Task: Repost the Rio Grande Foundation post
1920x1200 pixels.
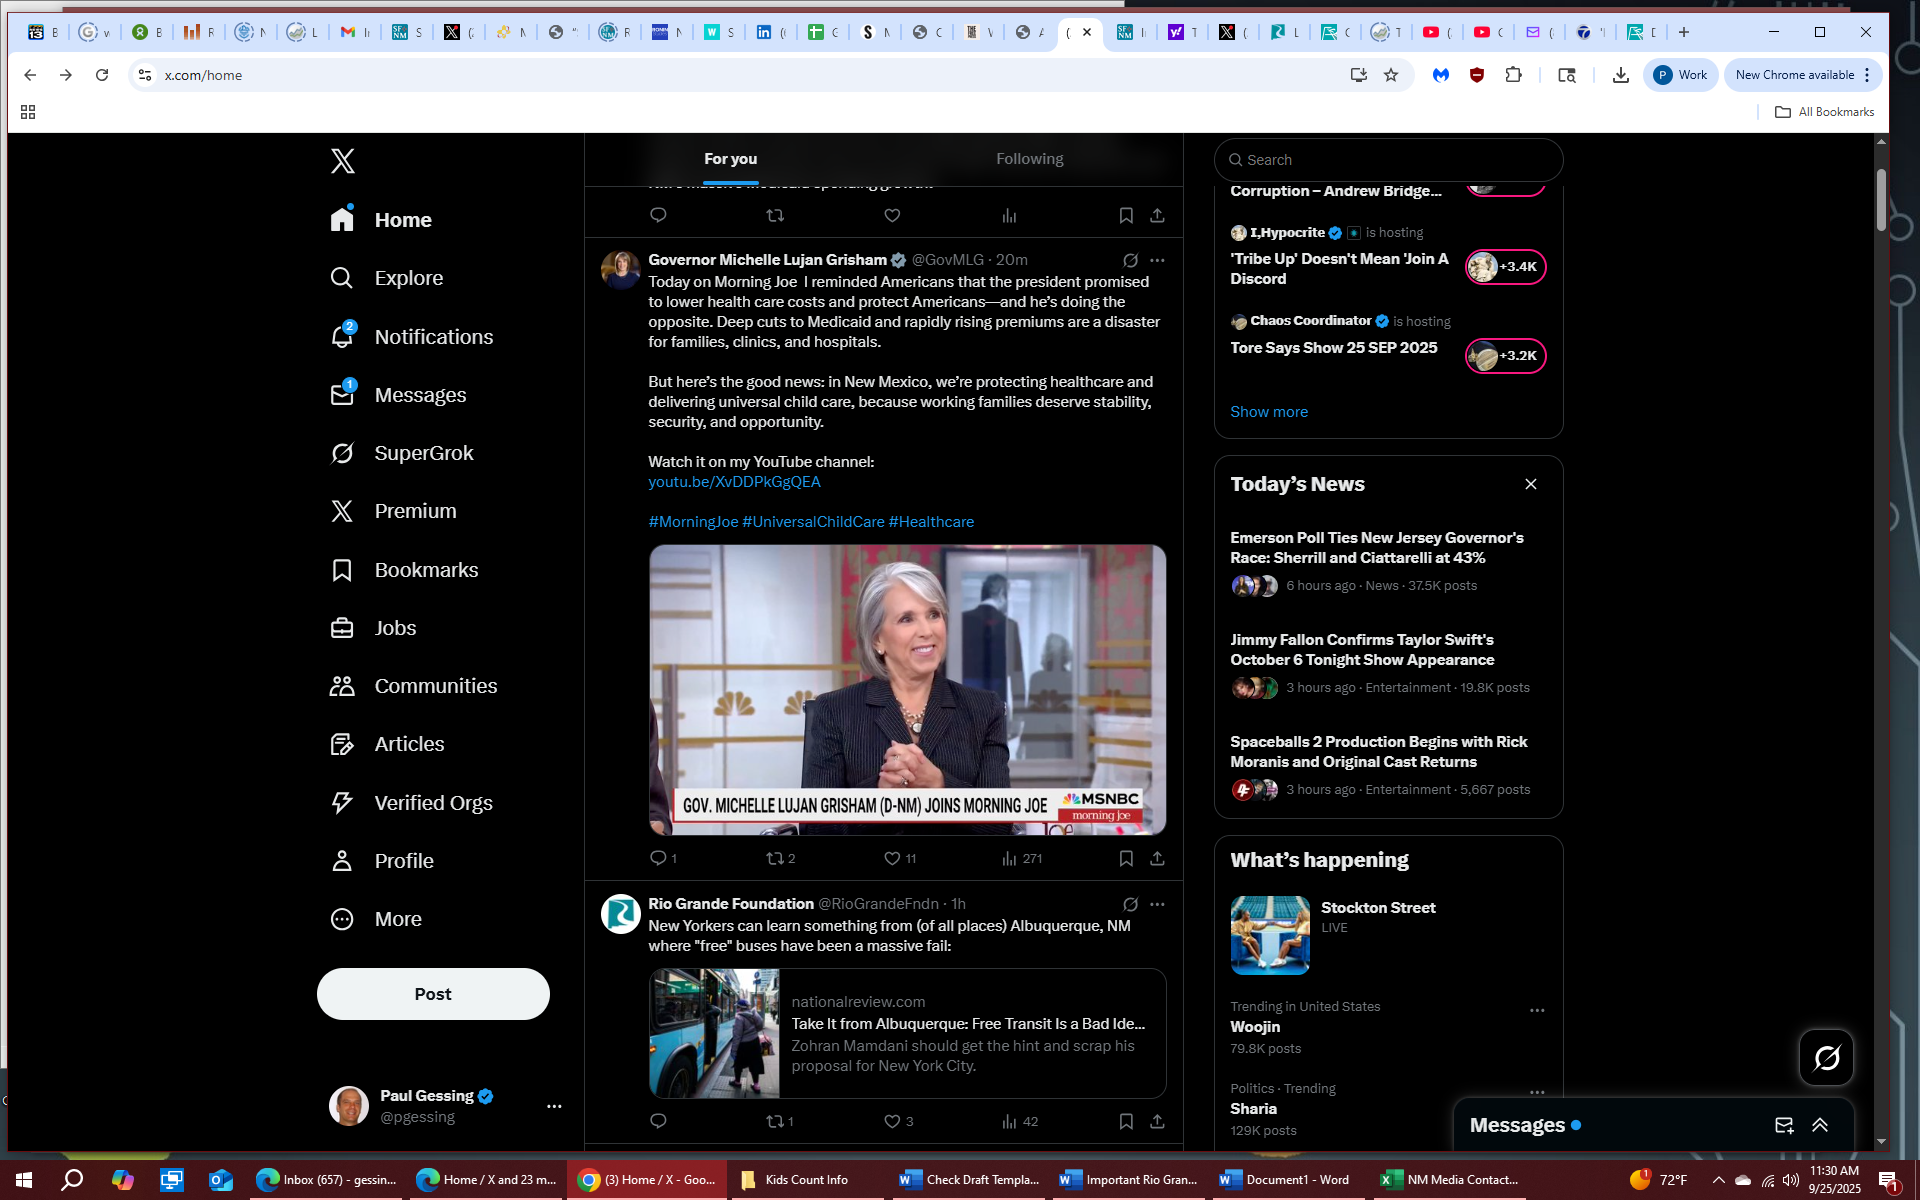Action: pyautogui.click(x=775, y=1121)
